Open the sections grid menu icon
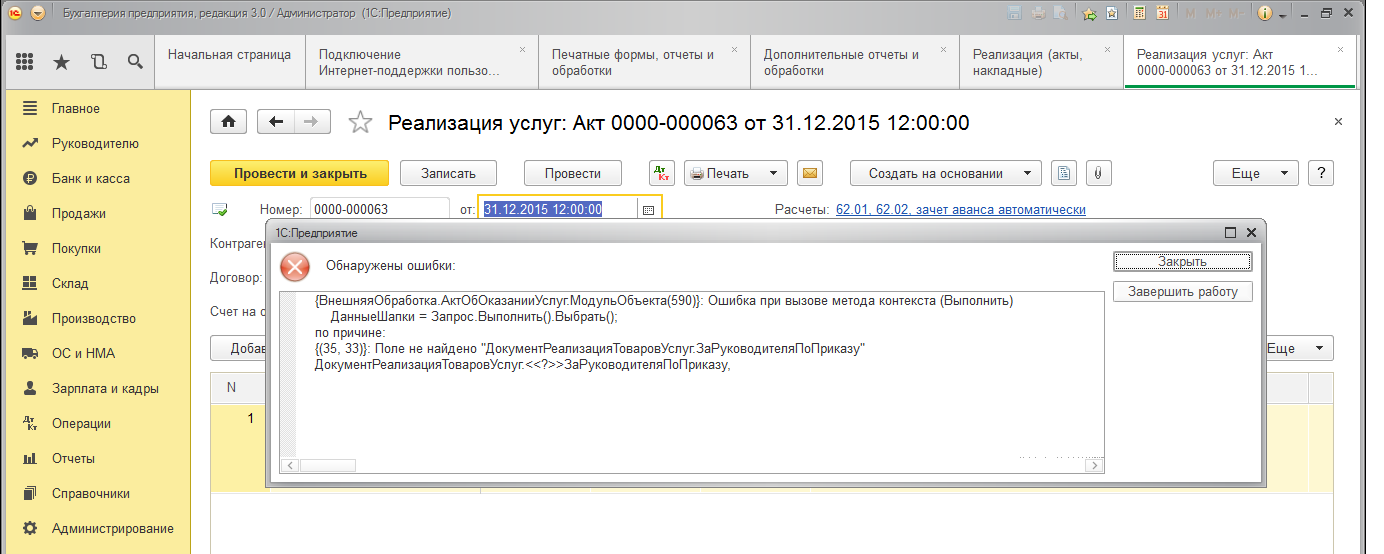Screen dimensions: 1384x554 (25, 62)
